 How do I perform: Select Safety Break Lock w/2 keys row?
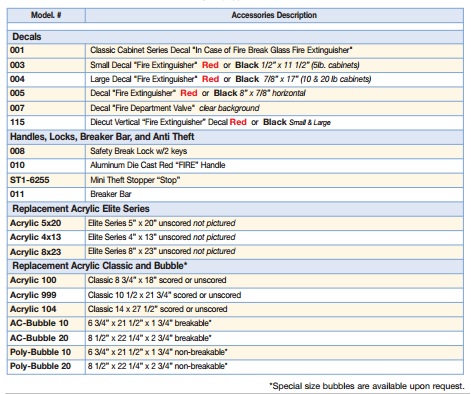pyautogui.click(x=235, y=151)
